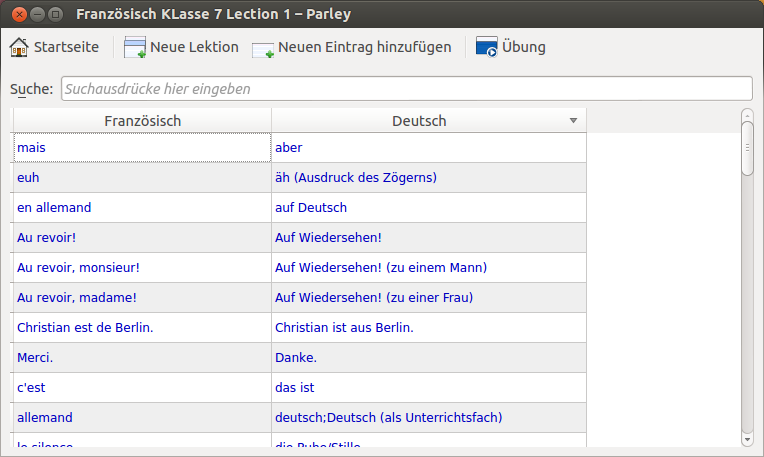Focus the Suche search field
Image resolution: width=764 pixels, height=457 pixels.
[407, 89]
